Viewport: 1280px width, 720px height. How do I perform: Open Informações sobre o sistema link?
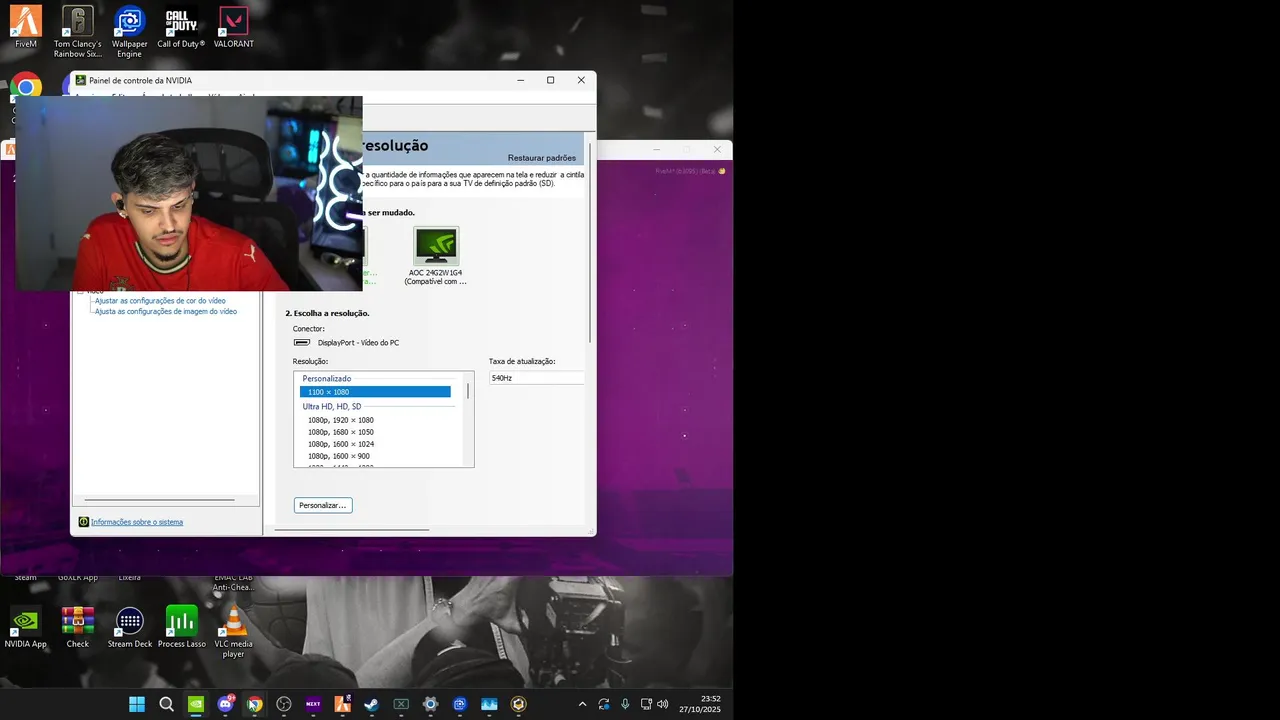(x=137, y=522)
